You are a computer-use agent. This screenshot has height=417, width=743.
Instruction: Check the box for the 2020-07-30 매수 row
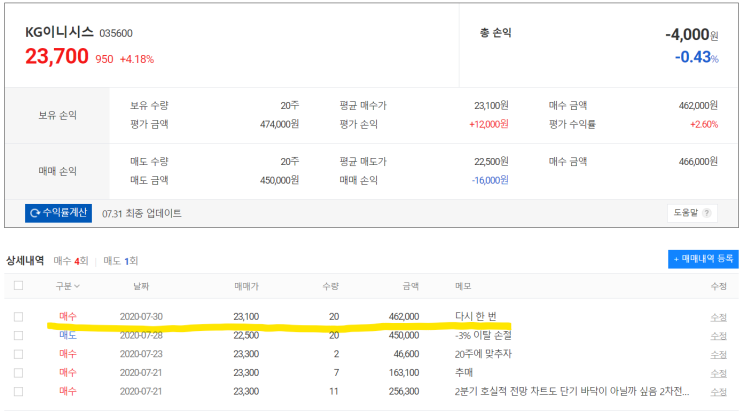tap(19, 316)
